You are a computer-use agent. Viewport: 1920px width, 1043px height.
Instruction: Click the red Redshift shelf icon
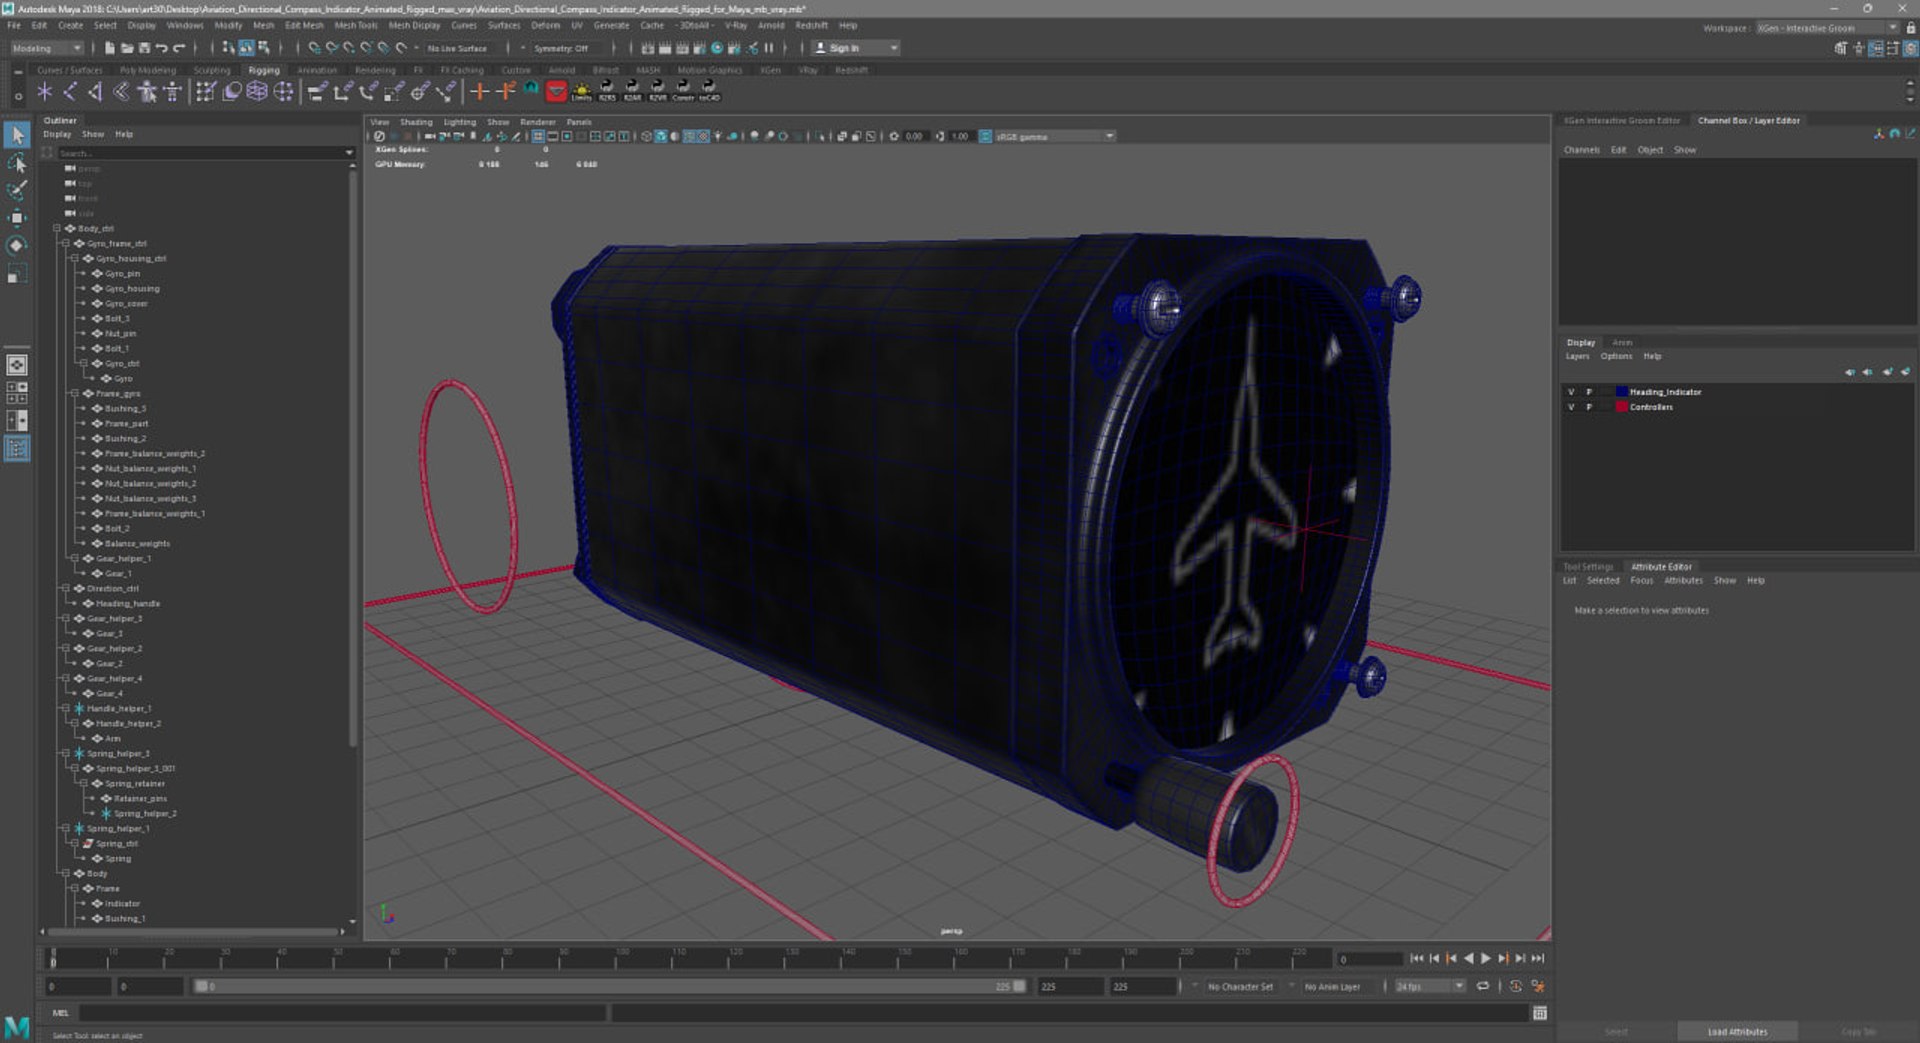tap(557, 92)
